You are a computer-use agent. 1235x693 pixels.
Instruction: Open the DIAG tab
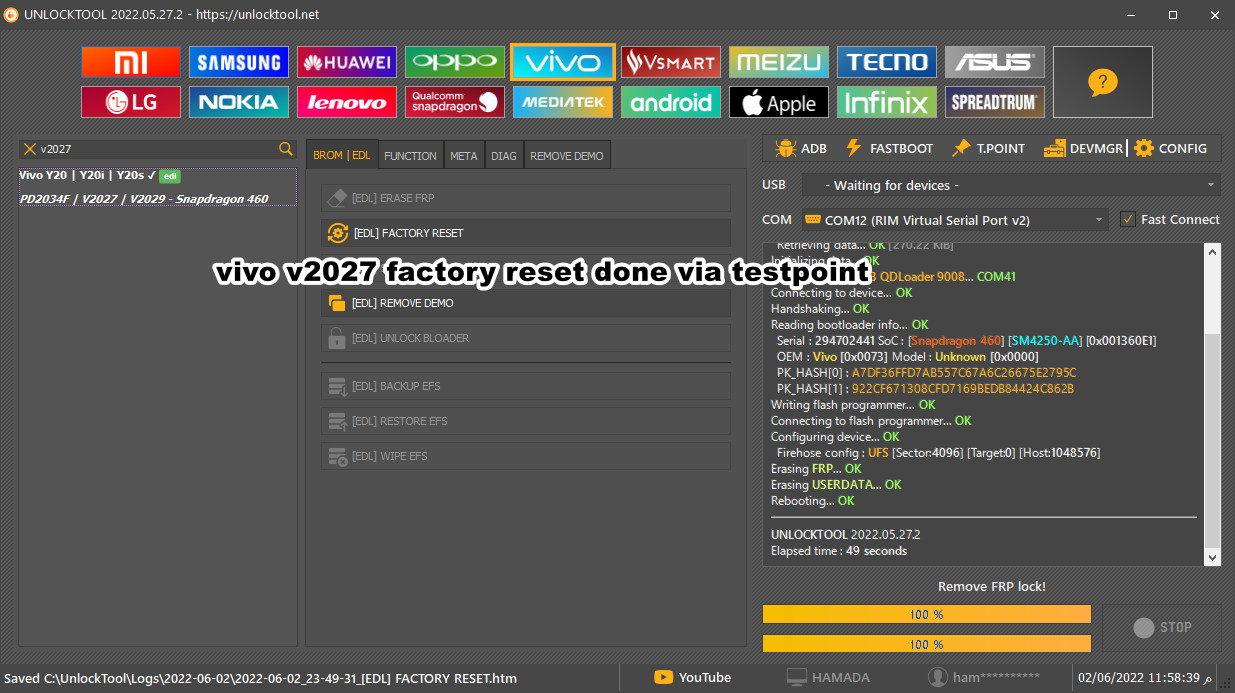tap(504, 155)
